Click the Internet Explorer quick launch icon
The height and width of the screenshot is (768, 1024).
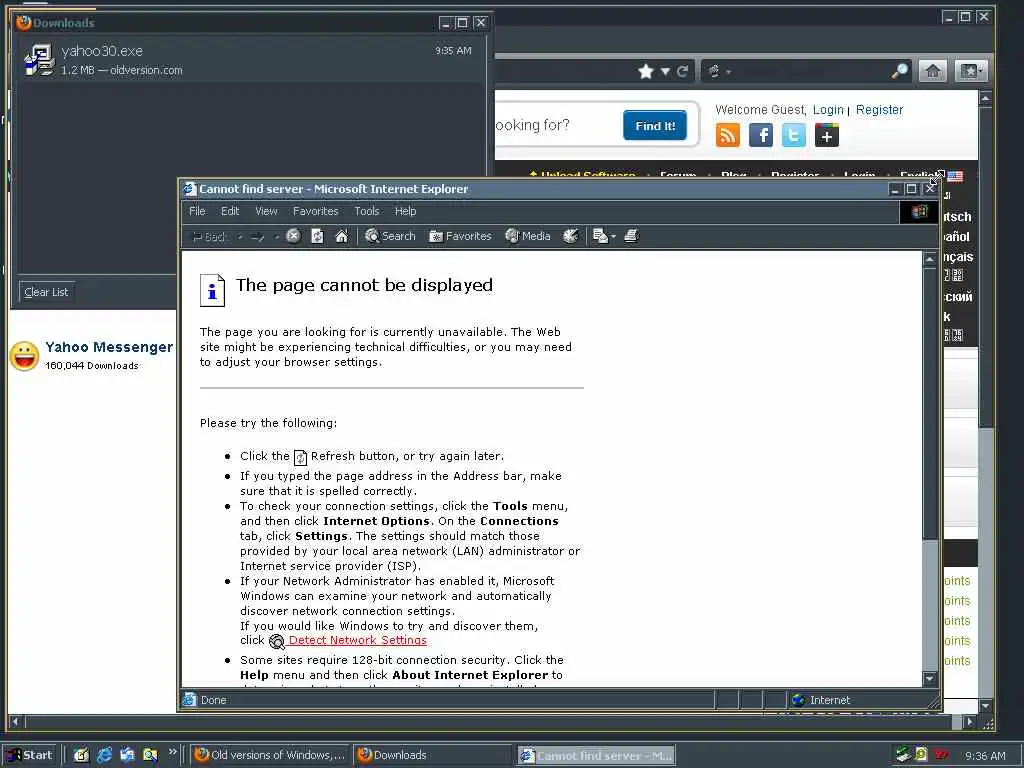pos(104,755)
